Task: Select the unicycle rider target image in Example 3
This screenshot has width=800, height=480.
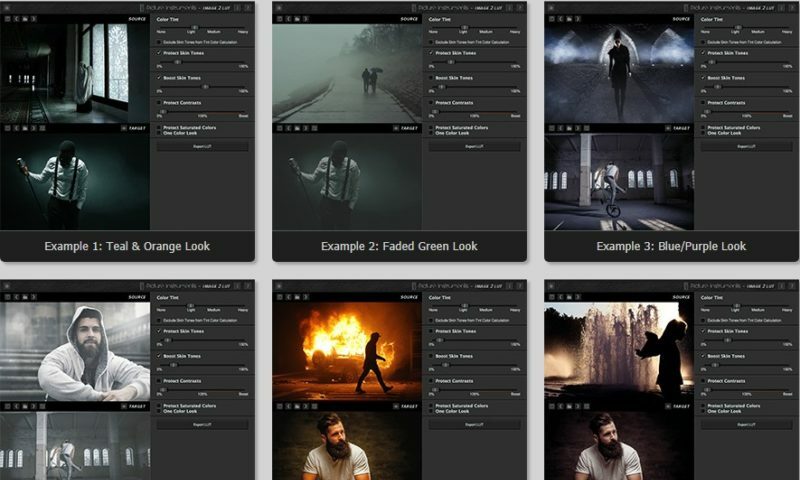Action: pyautogui.click(x=619, y=182)
